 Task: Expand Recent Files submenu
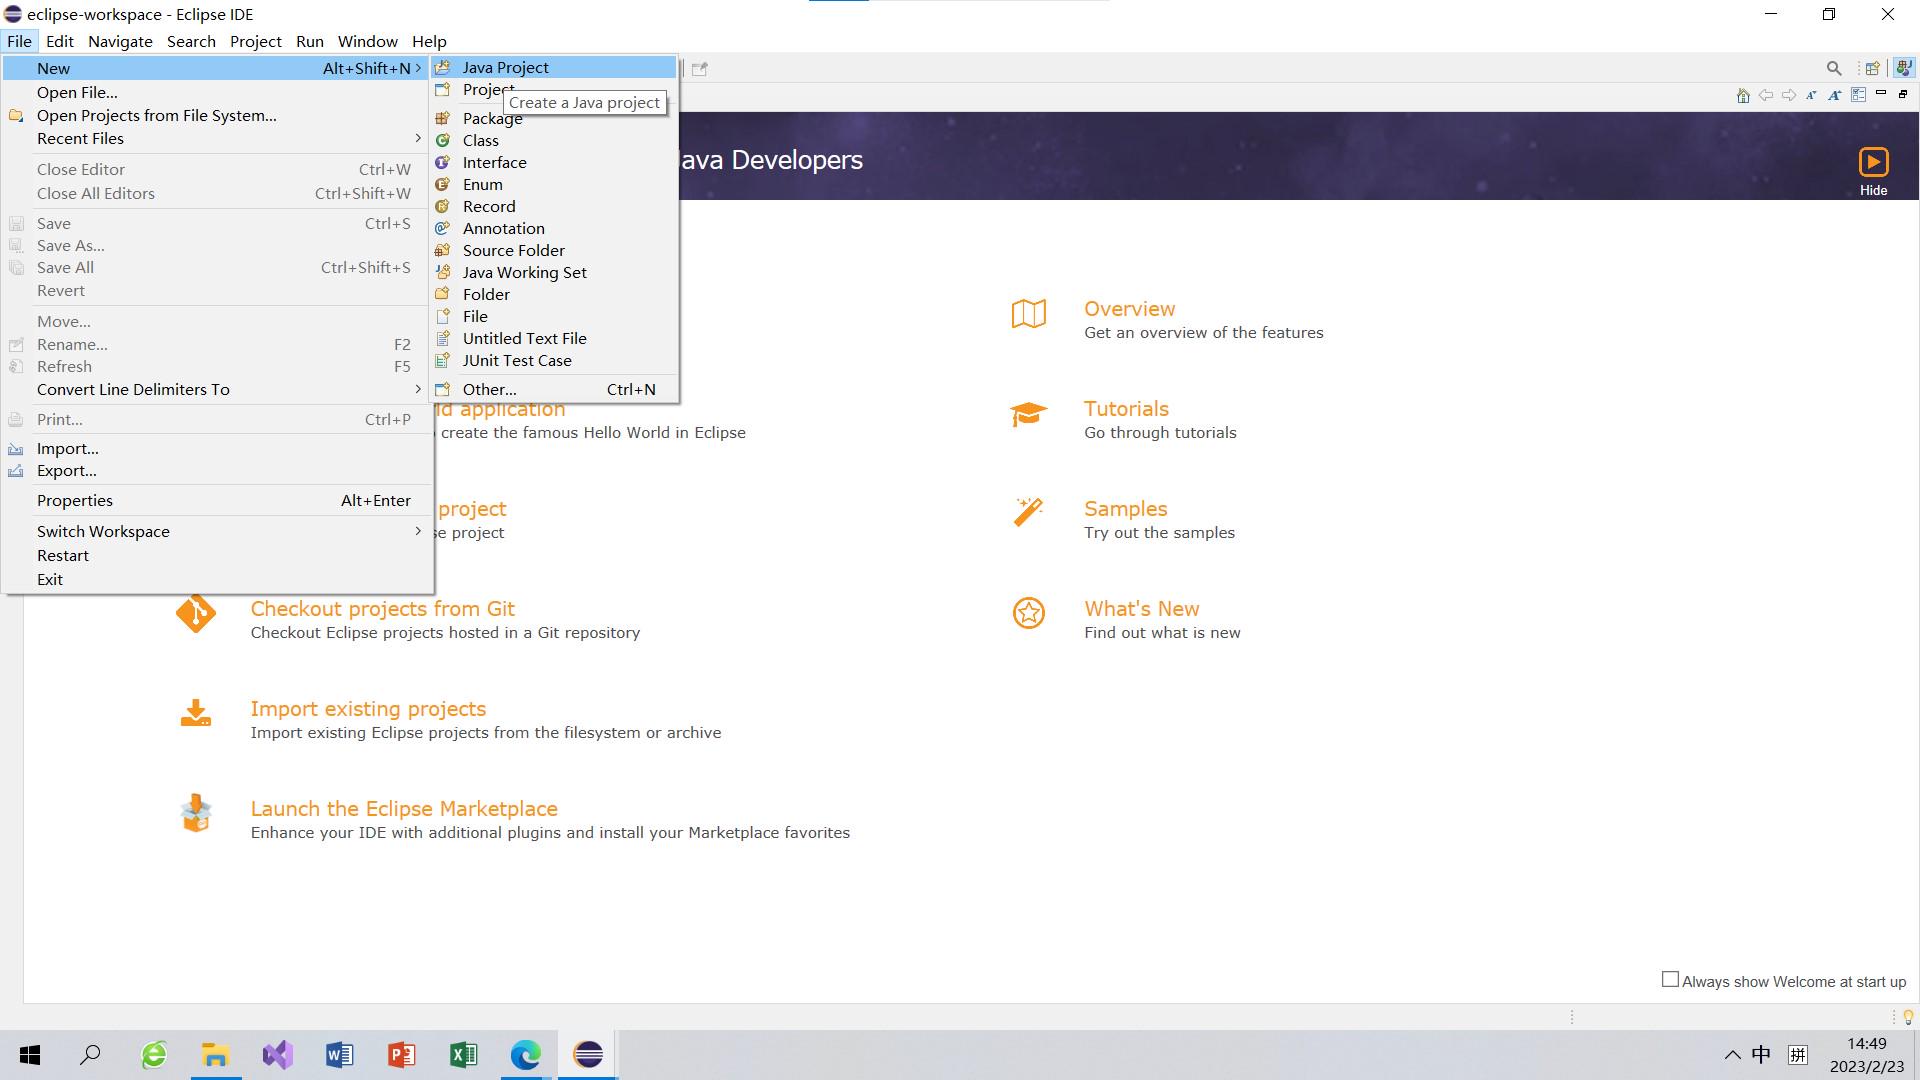click(x=418, y=138)
